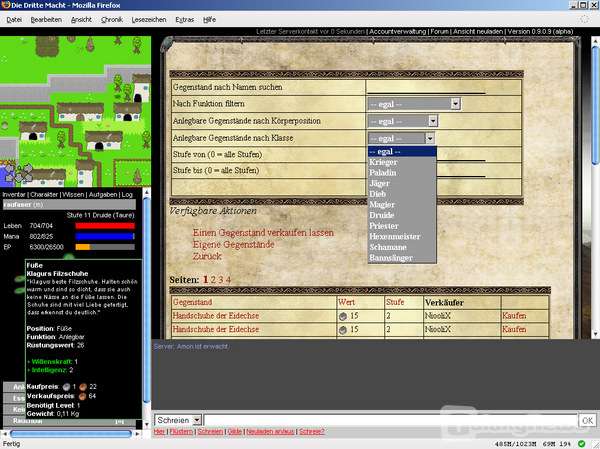Click the OK send button

(x=587, y=421)
